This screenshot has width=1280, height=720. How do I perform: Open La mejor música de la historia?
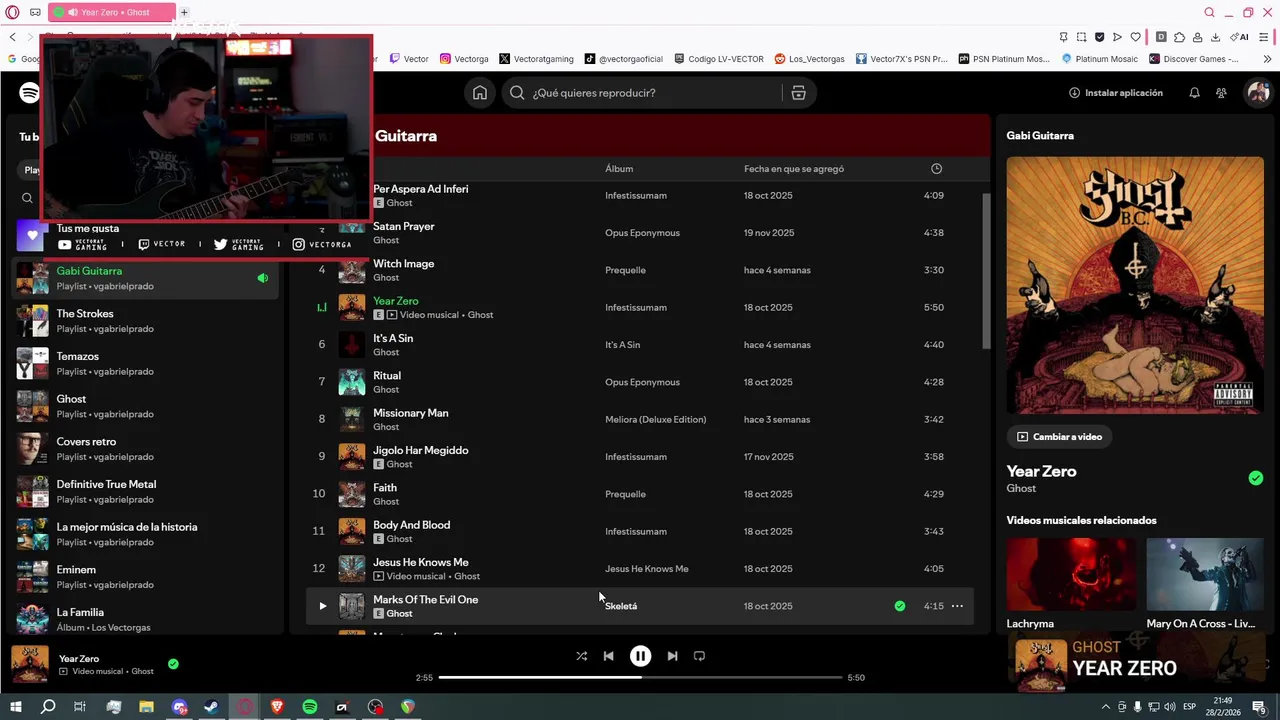pyautogui.click(x=145, y=534)
